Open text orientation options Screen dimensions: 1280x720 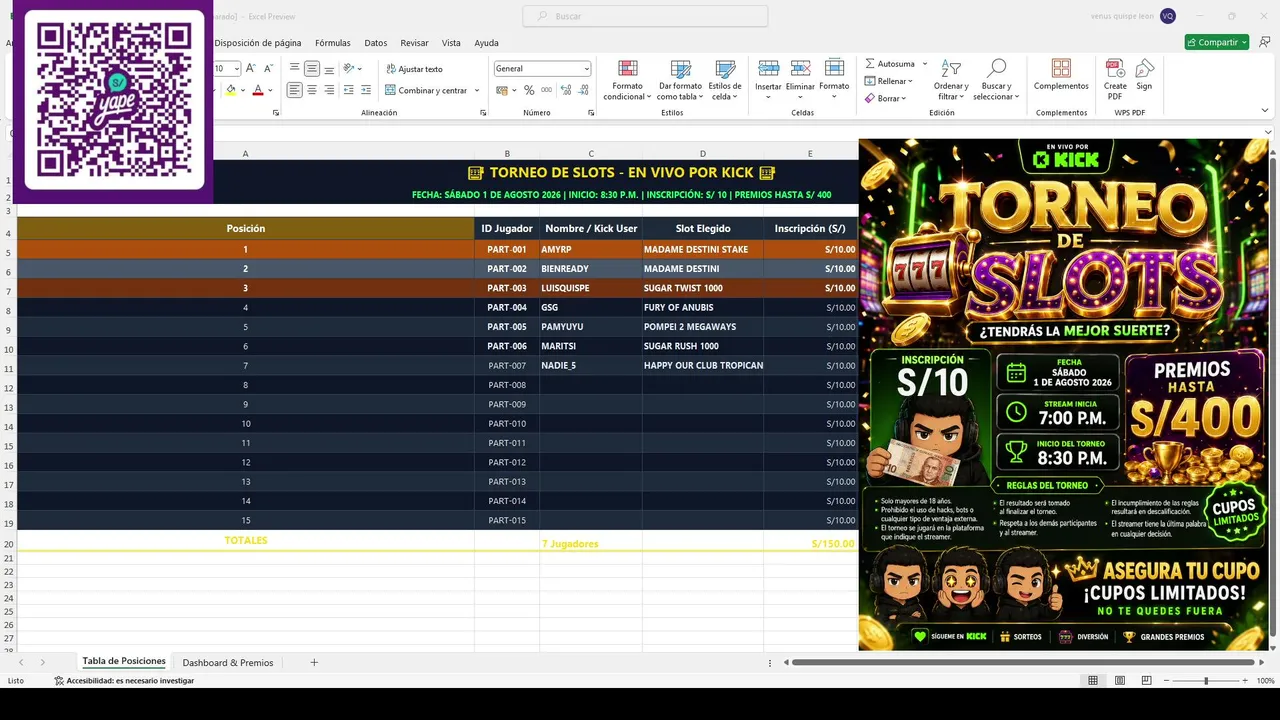352,68
